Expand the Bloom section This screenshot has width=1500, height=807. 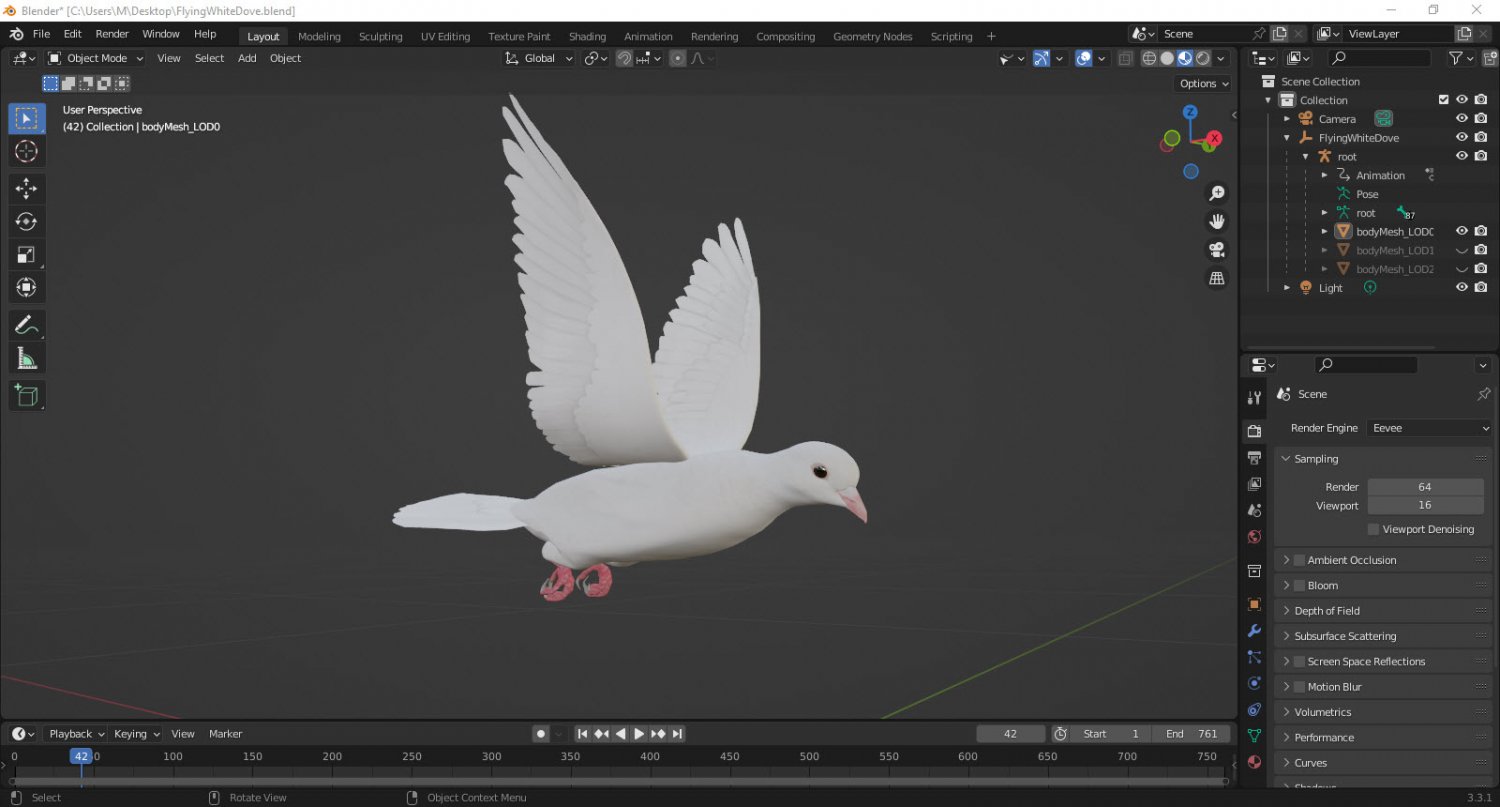pyautogui.click(x=1287, y=585)
